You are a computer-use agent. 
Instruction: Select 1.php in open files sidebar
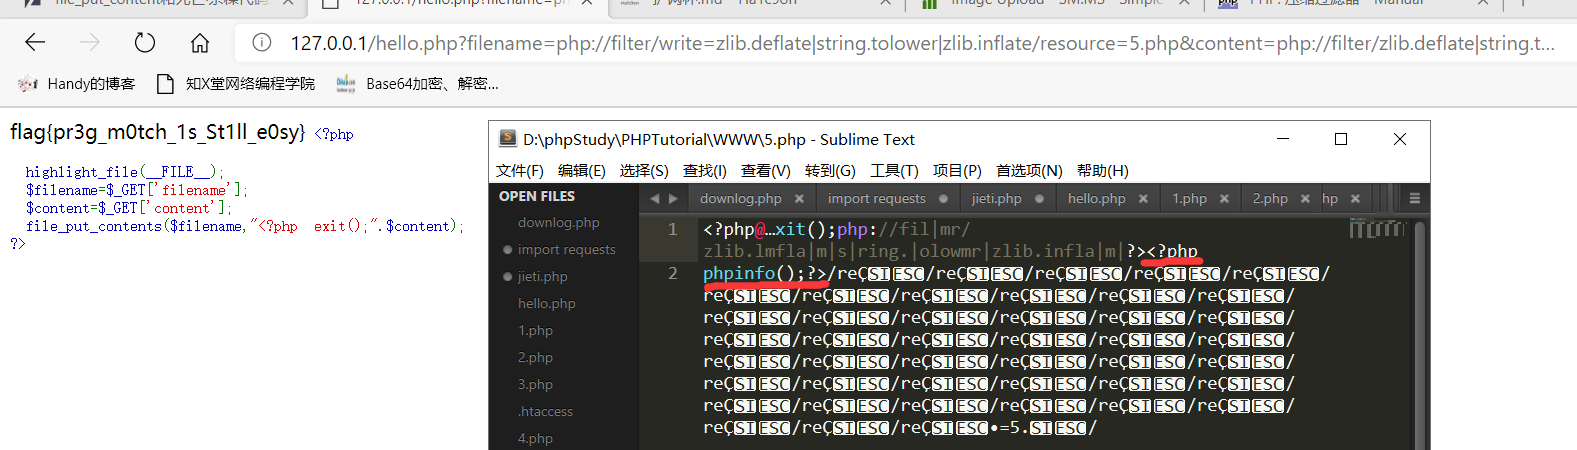[535, 330]
